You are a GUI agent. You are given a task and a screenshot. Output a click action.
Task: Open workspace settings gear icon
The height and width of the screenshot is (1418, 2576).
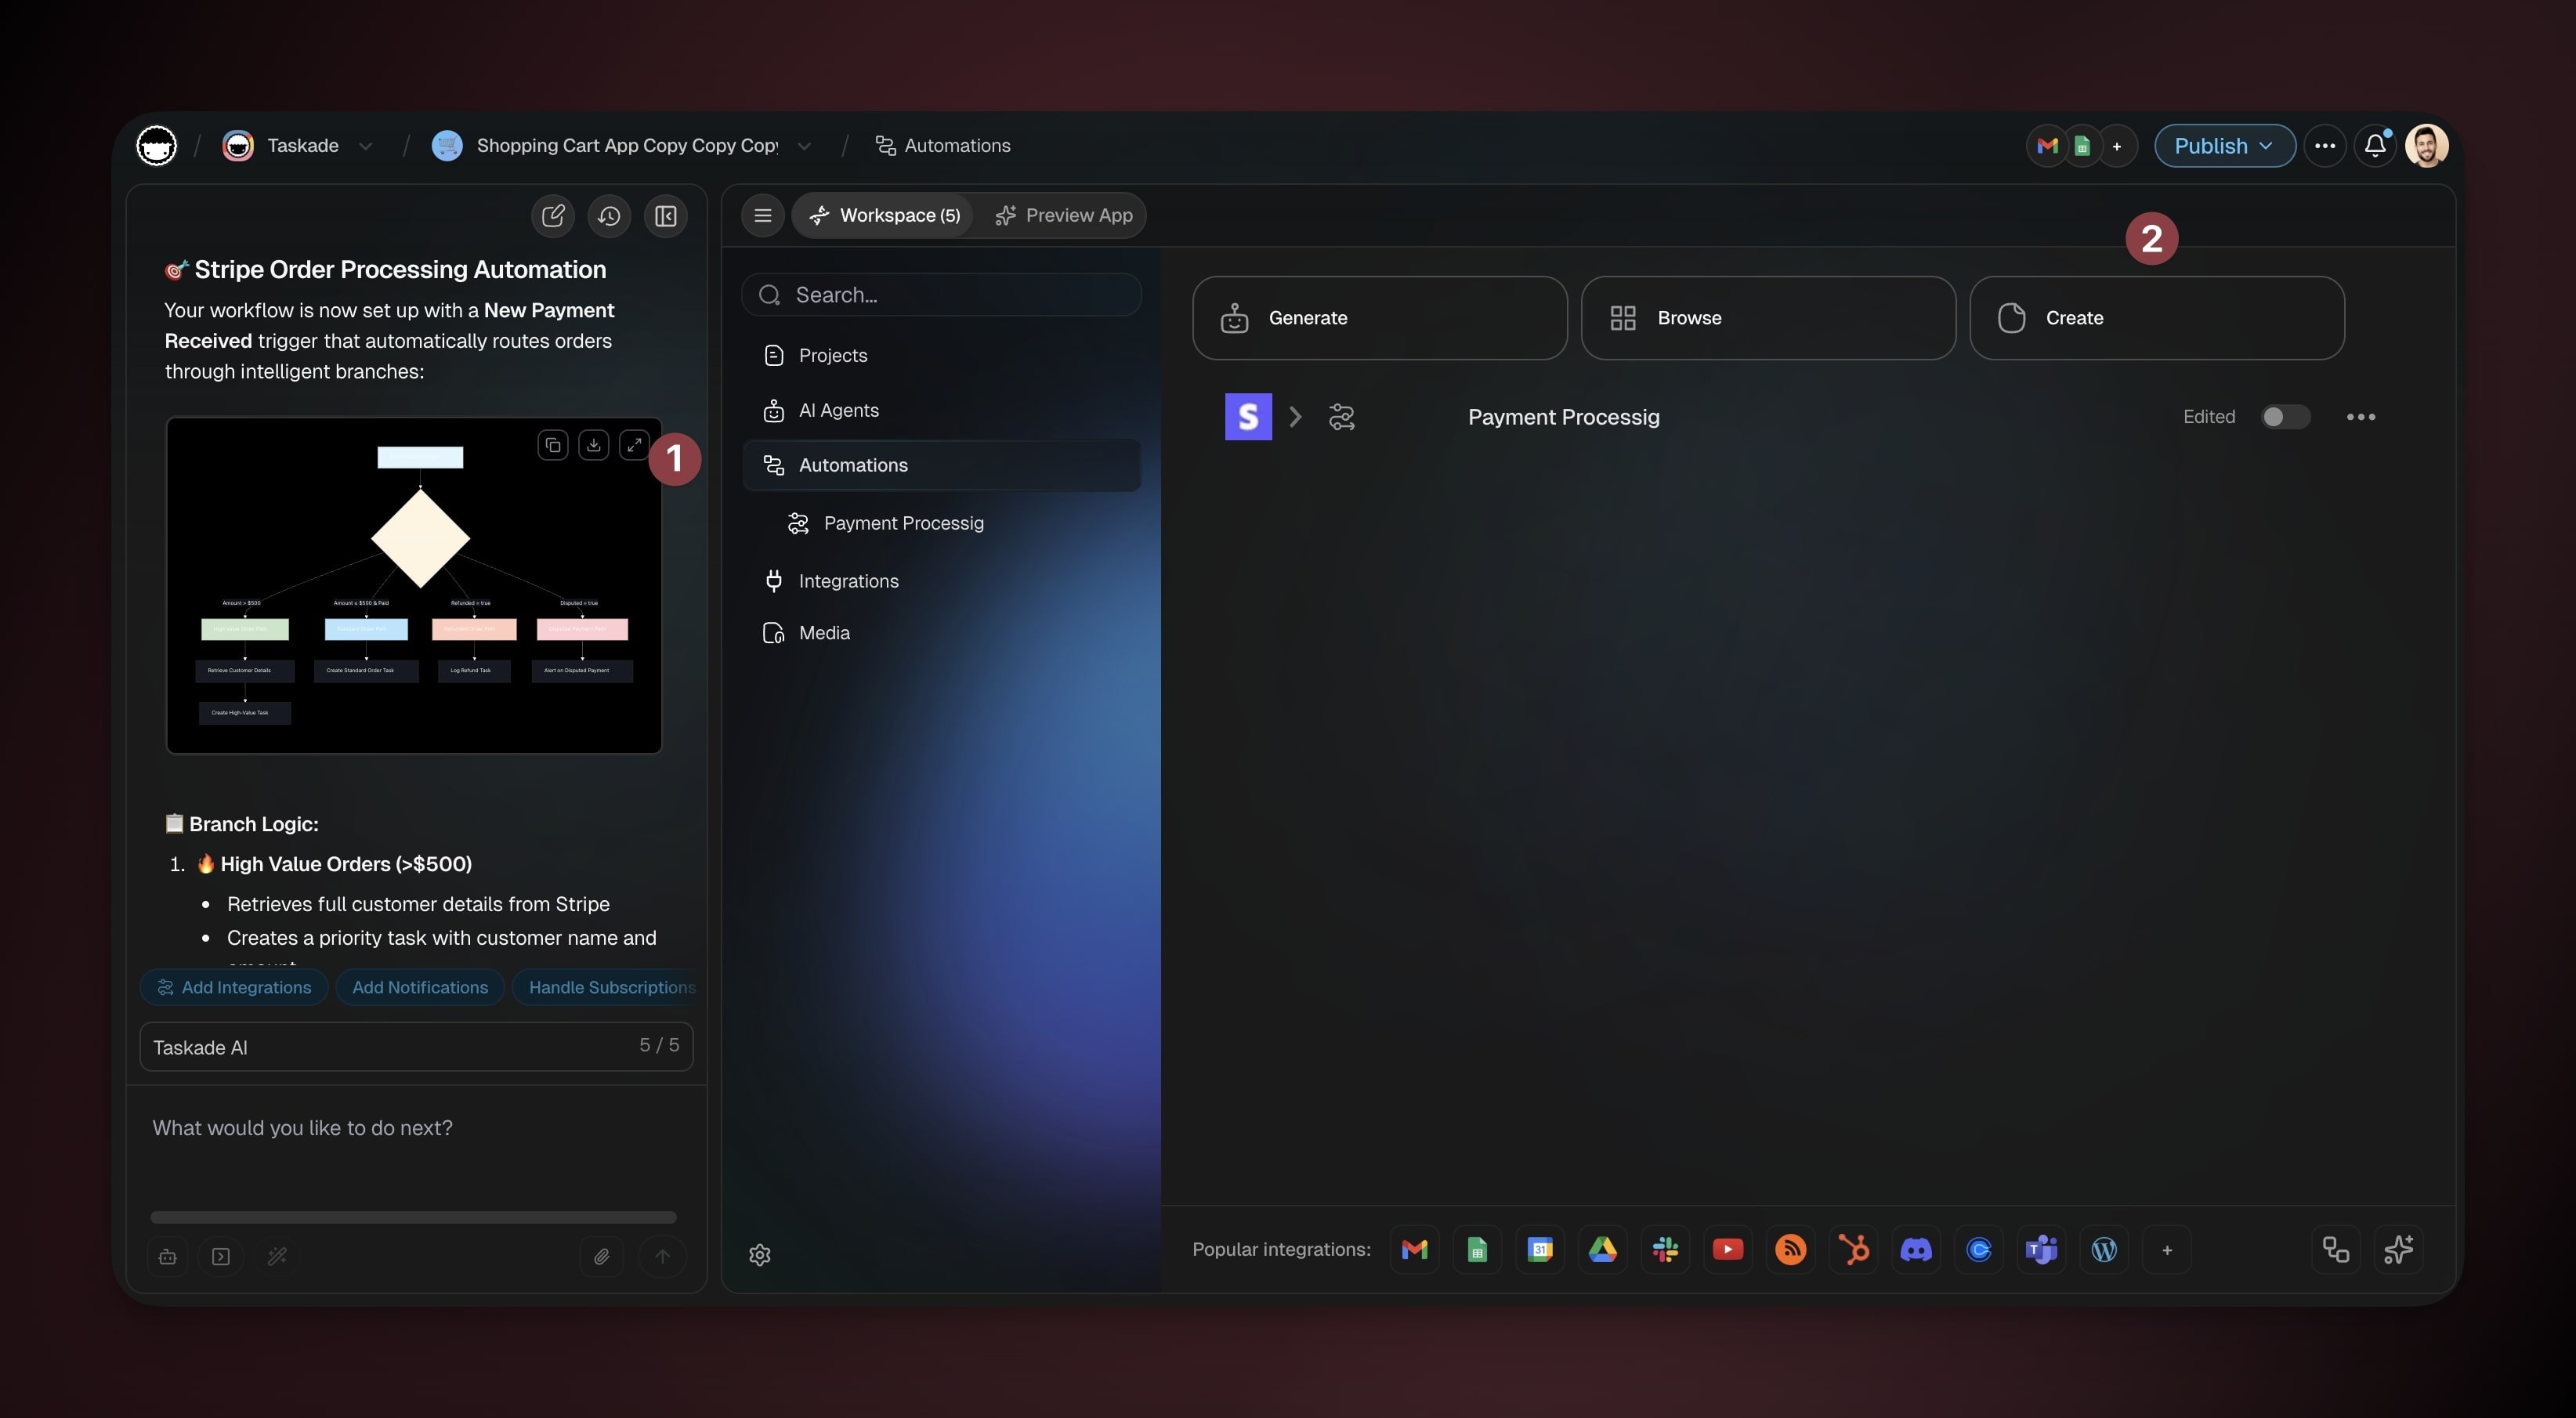(760, 1255)
